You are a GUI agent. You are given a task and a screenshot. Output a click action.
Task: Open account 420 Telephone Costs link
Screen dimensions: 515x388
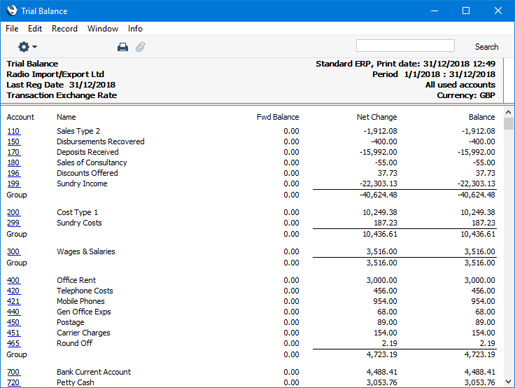point(14,291)
